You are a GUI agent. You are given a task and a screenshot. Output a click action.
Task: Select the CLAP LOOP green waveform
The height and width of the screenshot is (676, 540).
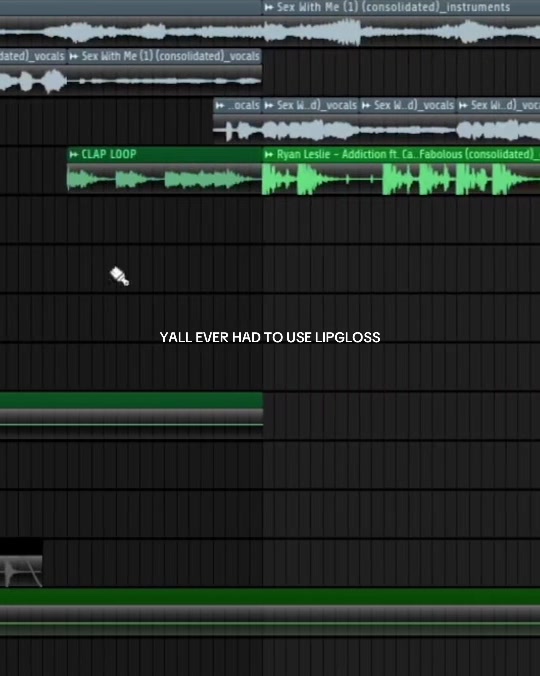[x=165, y=179]
